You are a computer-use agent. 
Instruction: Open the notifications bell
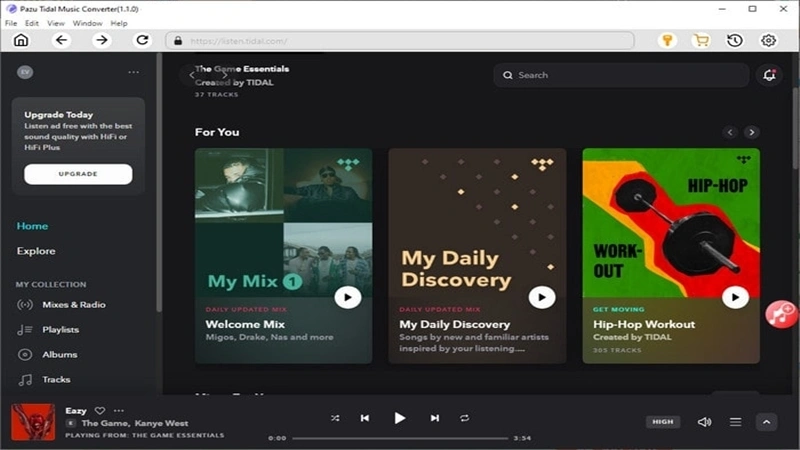(769, 75)
